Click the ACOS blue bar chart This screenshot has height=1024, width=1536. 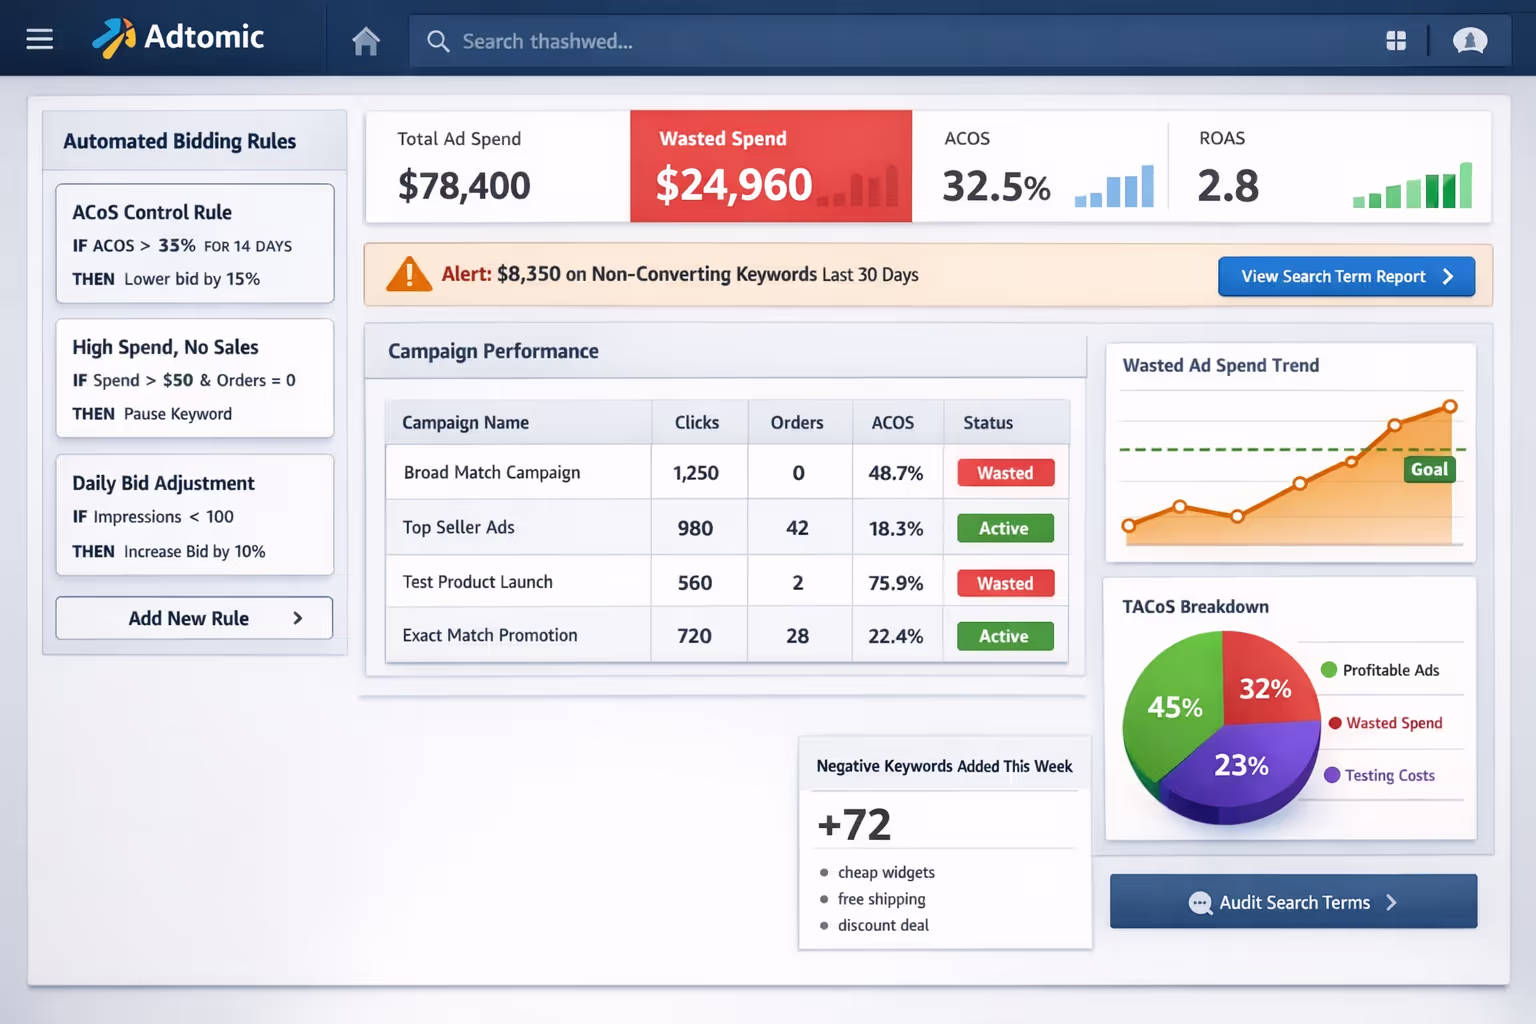click(1114, 186)
